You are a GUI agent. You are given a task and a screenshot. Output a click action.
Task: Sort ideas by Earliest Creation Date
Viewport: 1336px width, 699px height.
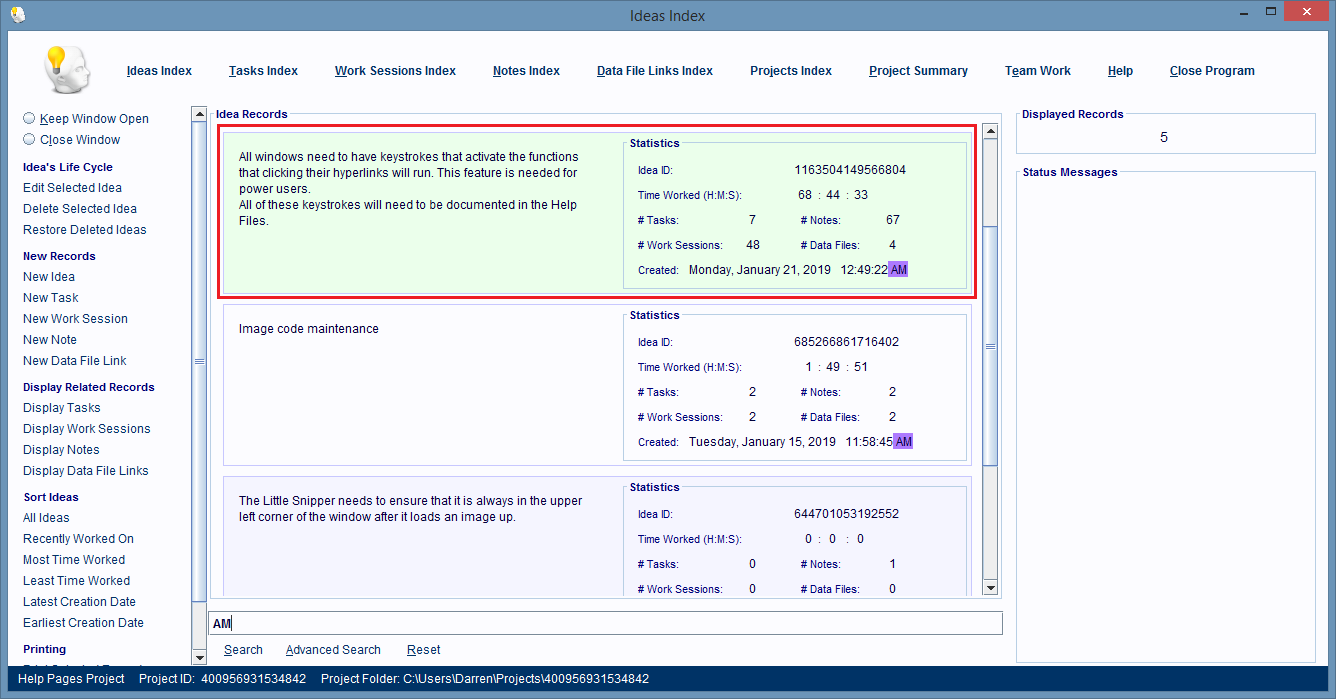83,623
